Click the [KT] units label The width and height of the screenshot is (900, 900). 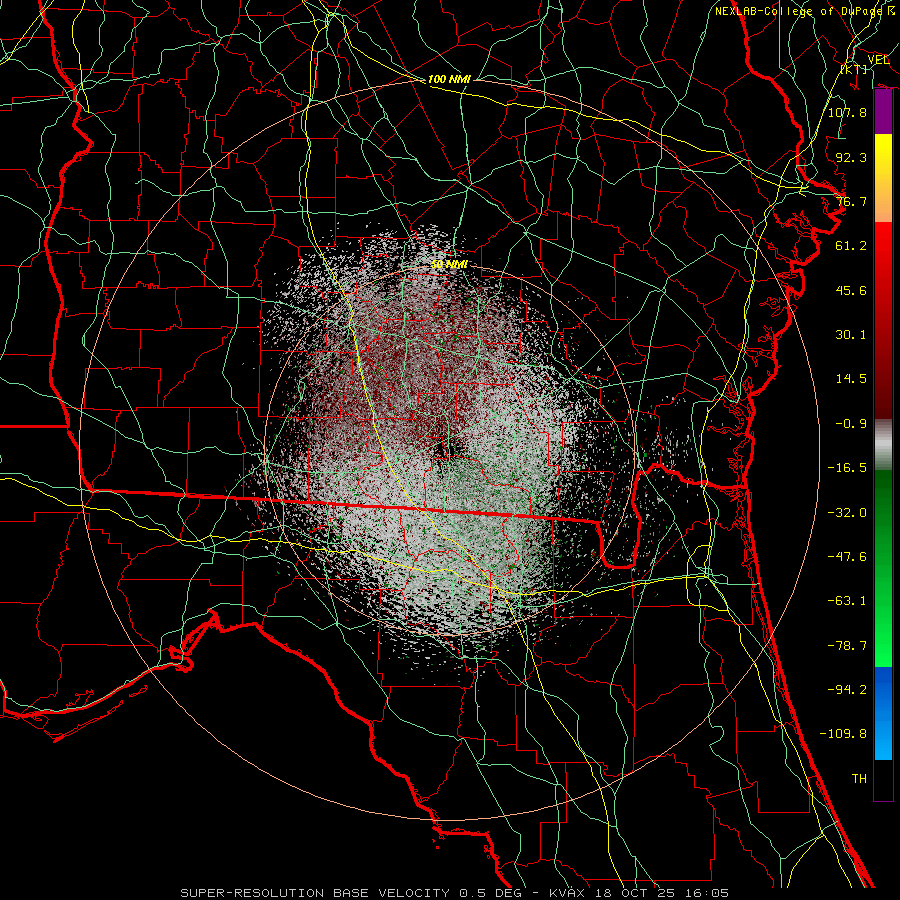[x=855, y=69]
